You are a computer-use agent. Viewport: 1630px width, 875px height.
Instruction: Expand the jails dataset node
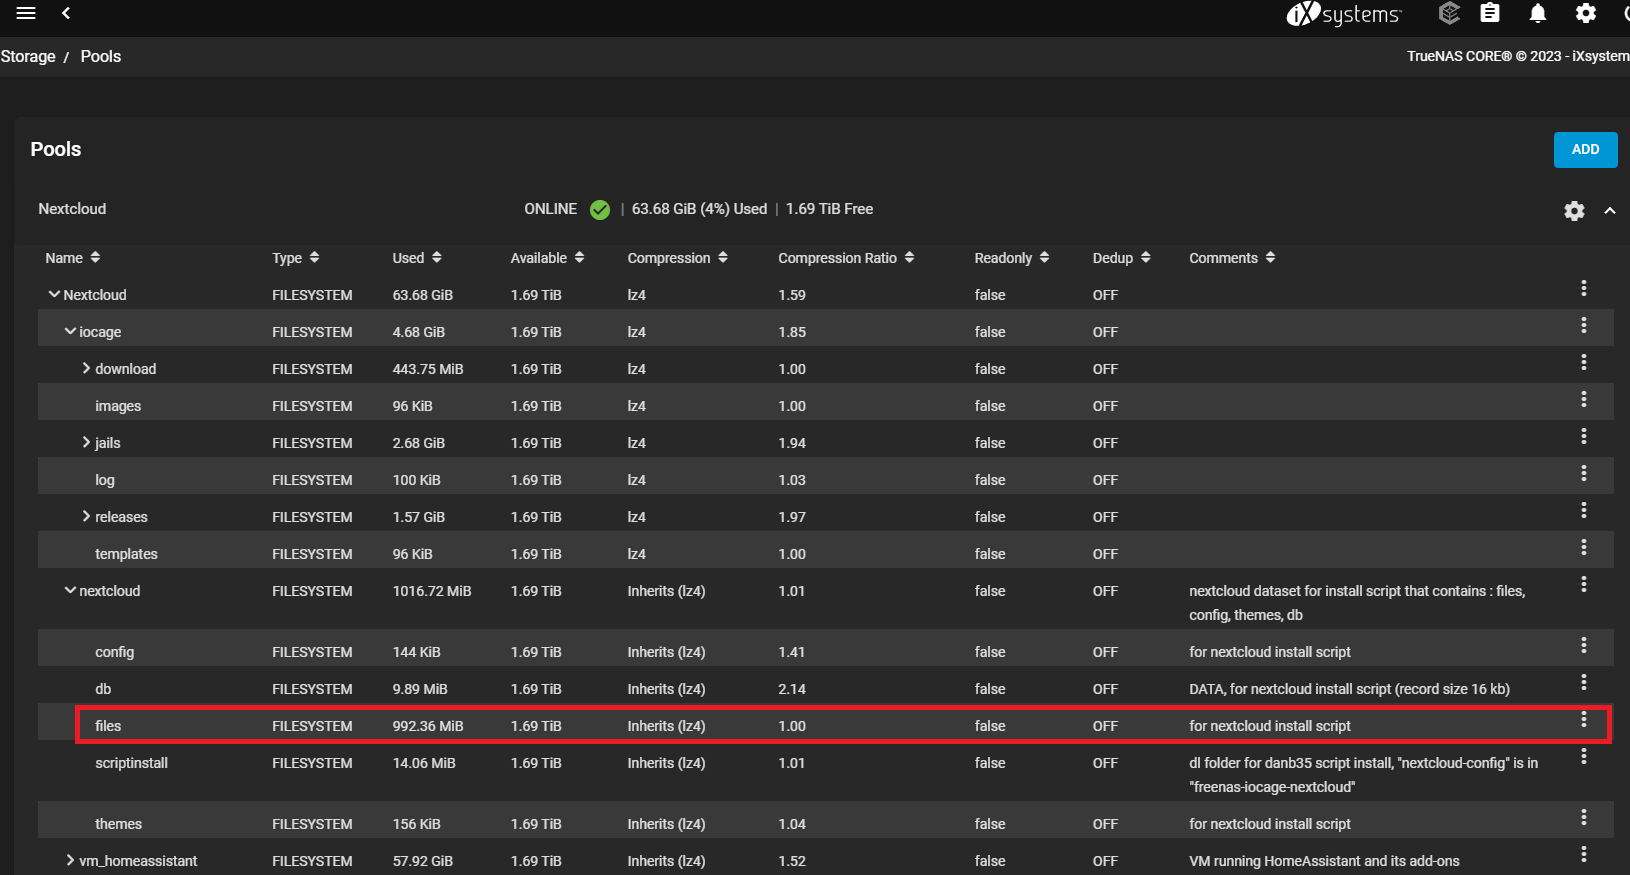(86, 442)
